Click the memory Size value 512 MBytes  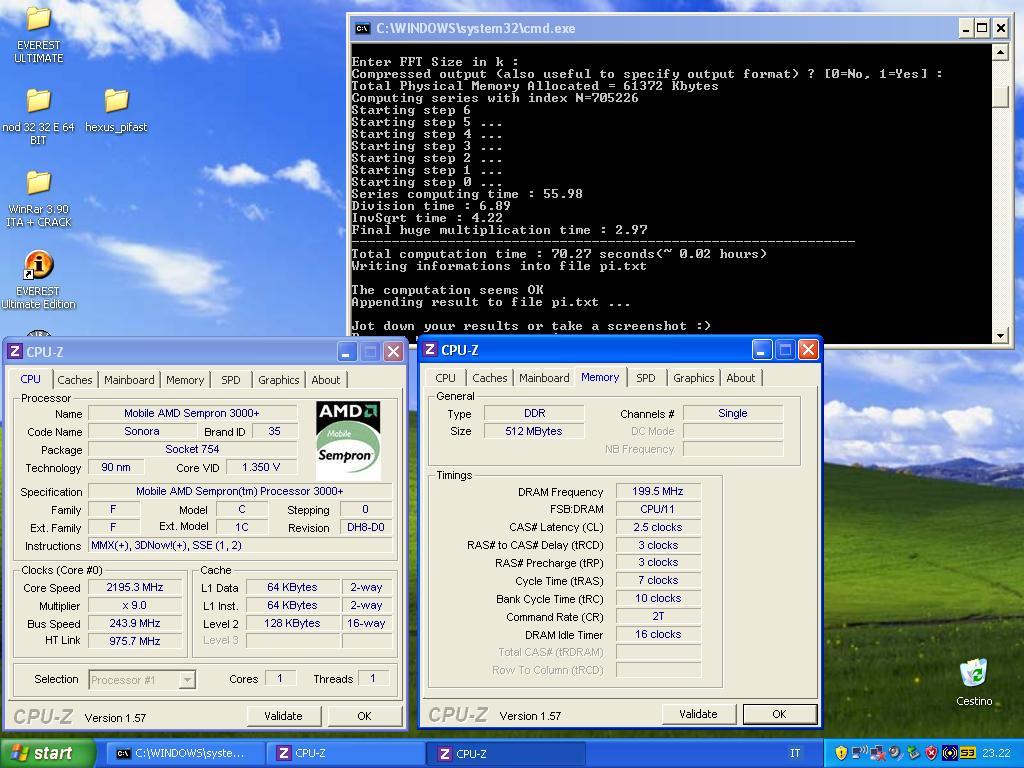tap(534, 431)
